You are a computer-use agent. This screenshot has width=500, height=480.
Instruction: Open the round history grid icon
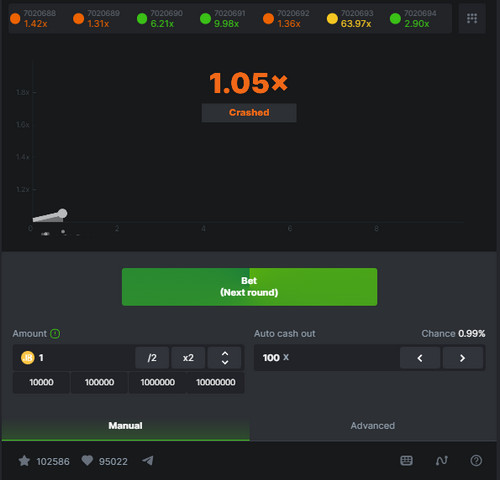pyautogui.click(x=472, y=18)
